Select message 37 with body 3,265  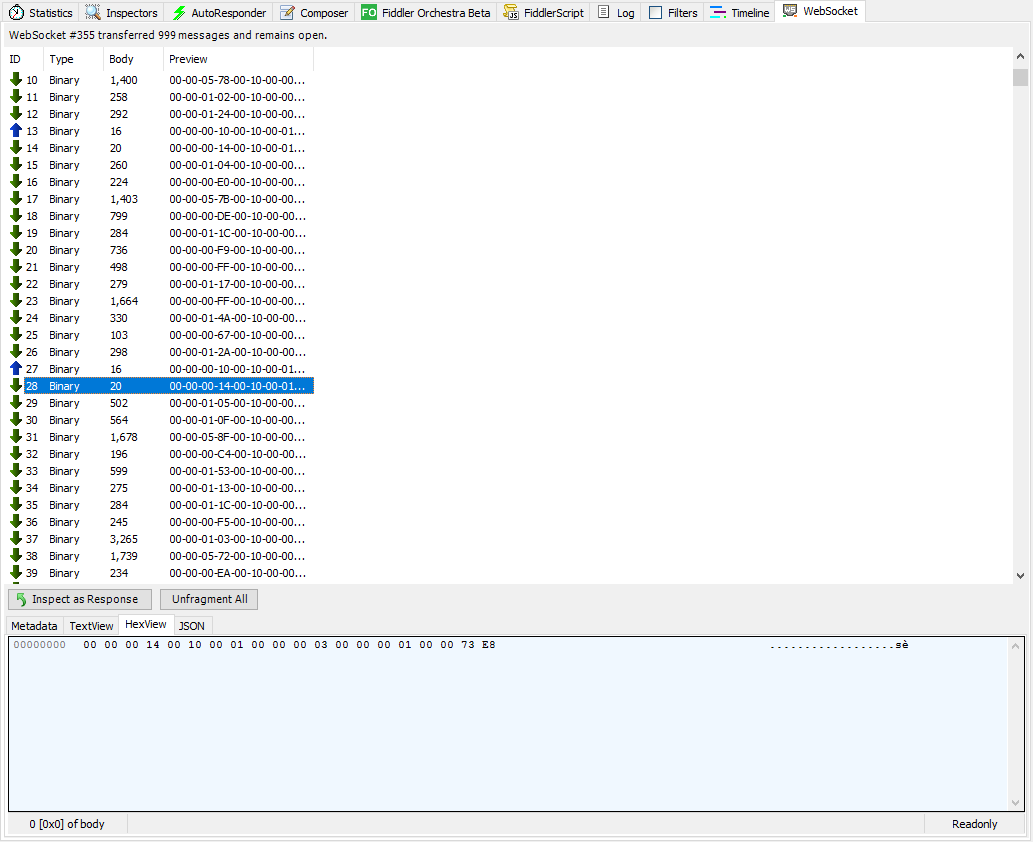point(124,539)
